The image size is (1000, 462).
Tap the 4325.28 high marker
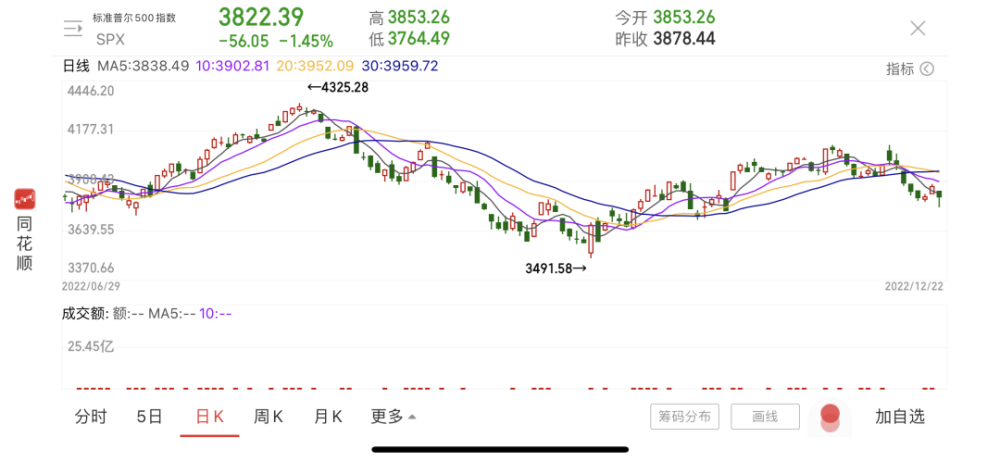click(x=338, y=88)
